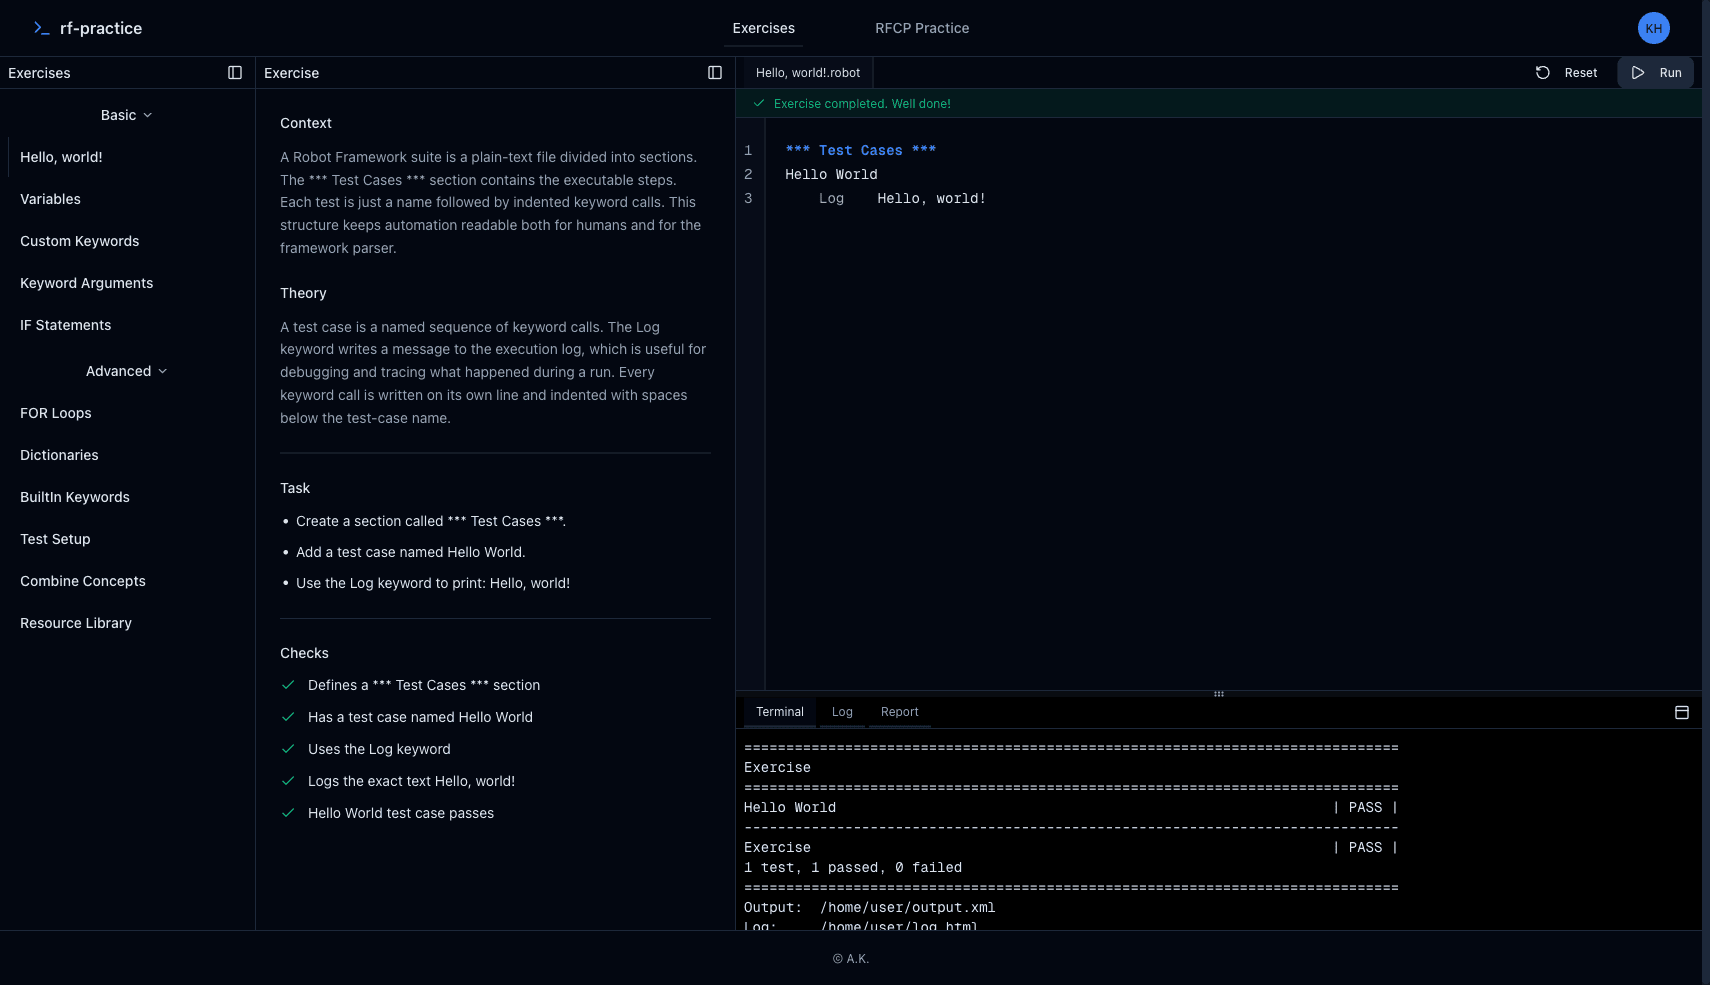This screenshot has height=985, width=1710.
Task: Collapse the Advanced exercises group
Action: click(x=127, y=371)
